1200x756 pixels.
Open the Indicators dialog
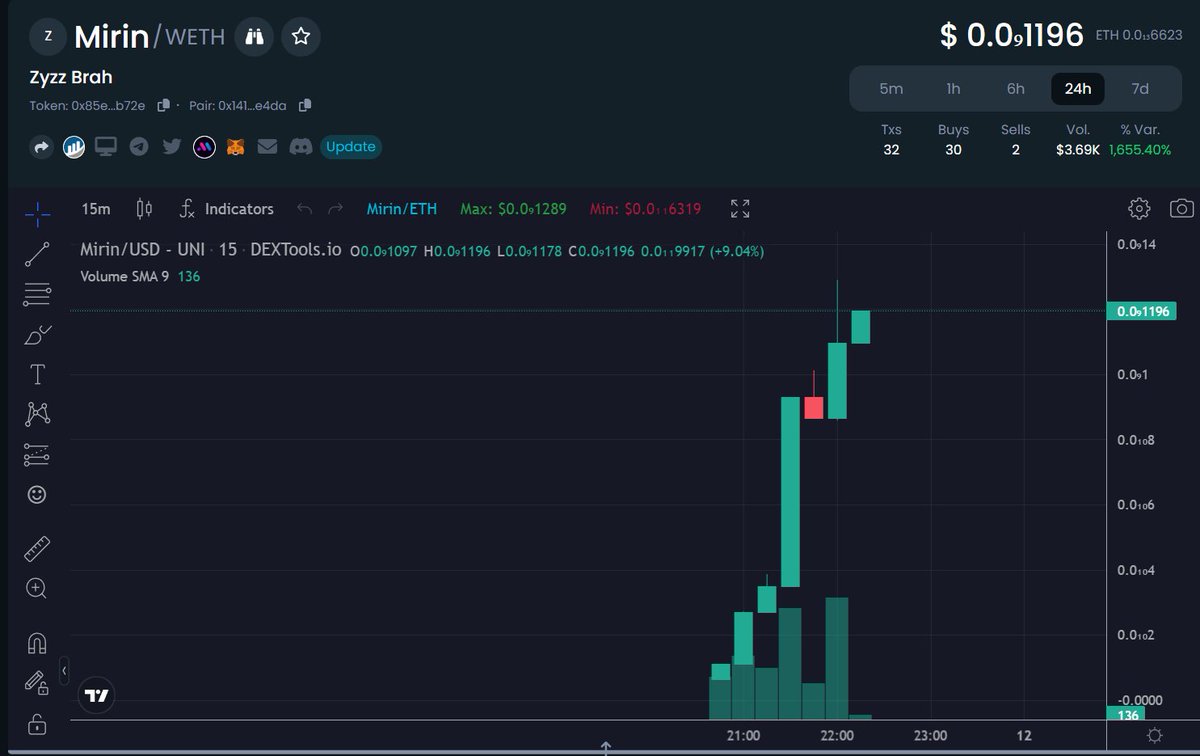[x=226, y=209]
